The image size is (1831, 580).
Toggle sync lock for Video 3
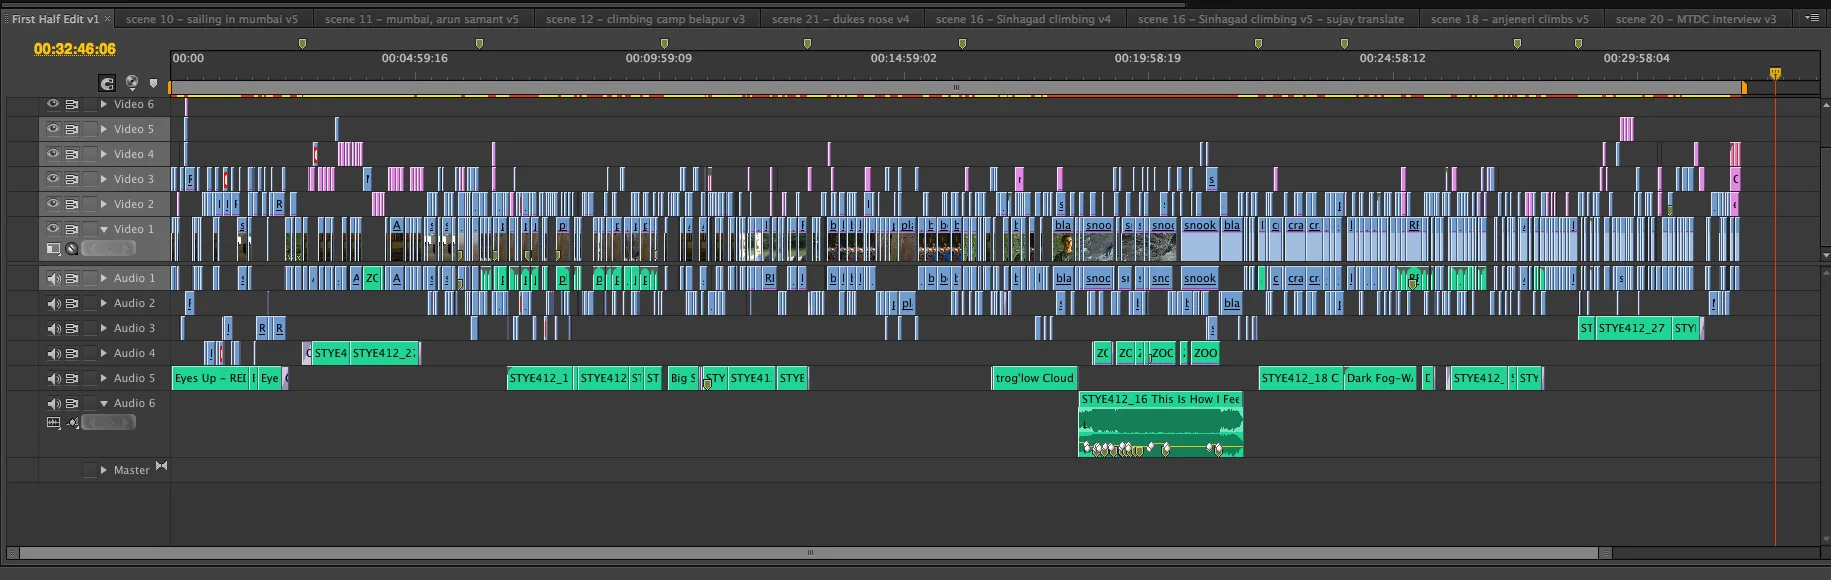pos(72,179)
